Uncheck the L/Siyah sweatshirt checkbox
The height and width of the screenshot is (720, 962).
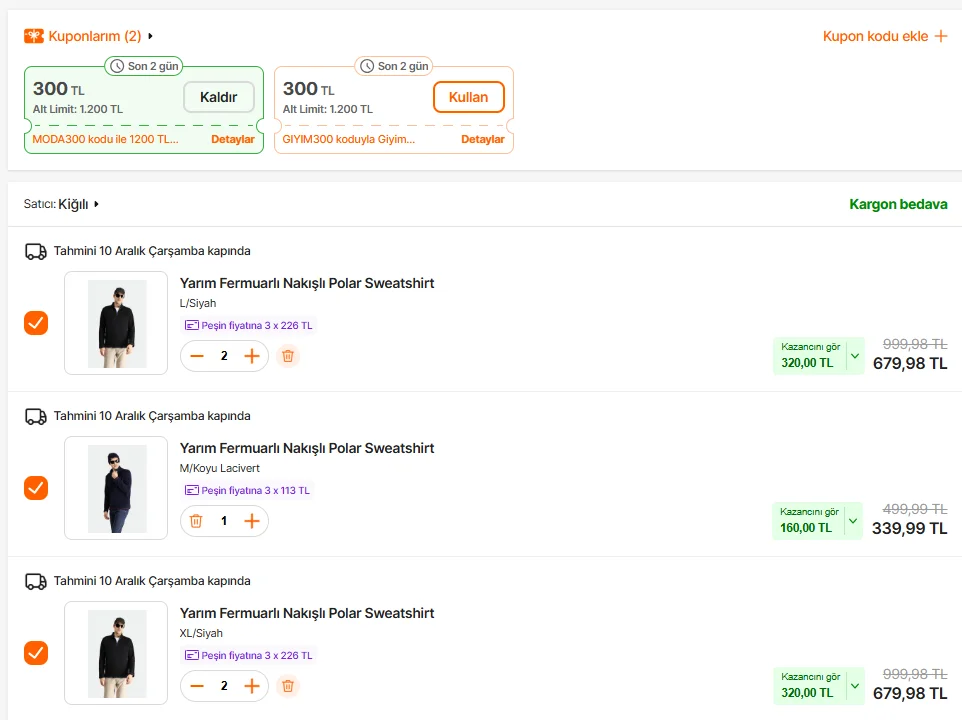pos(36,323)
